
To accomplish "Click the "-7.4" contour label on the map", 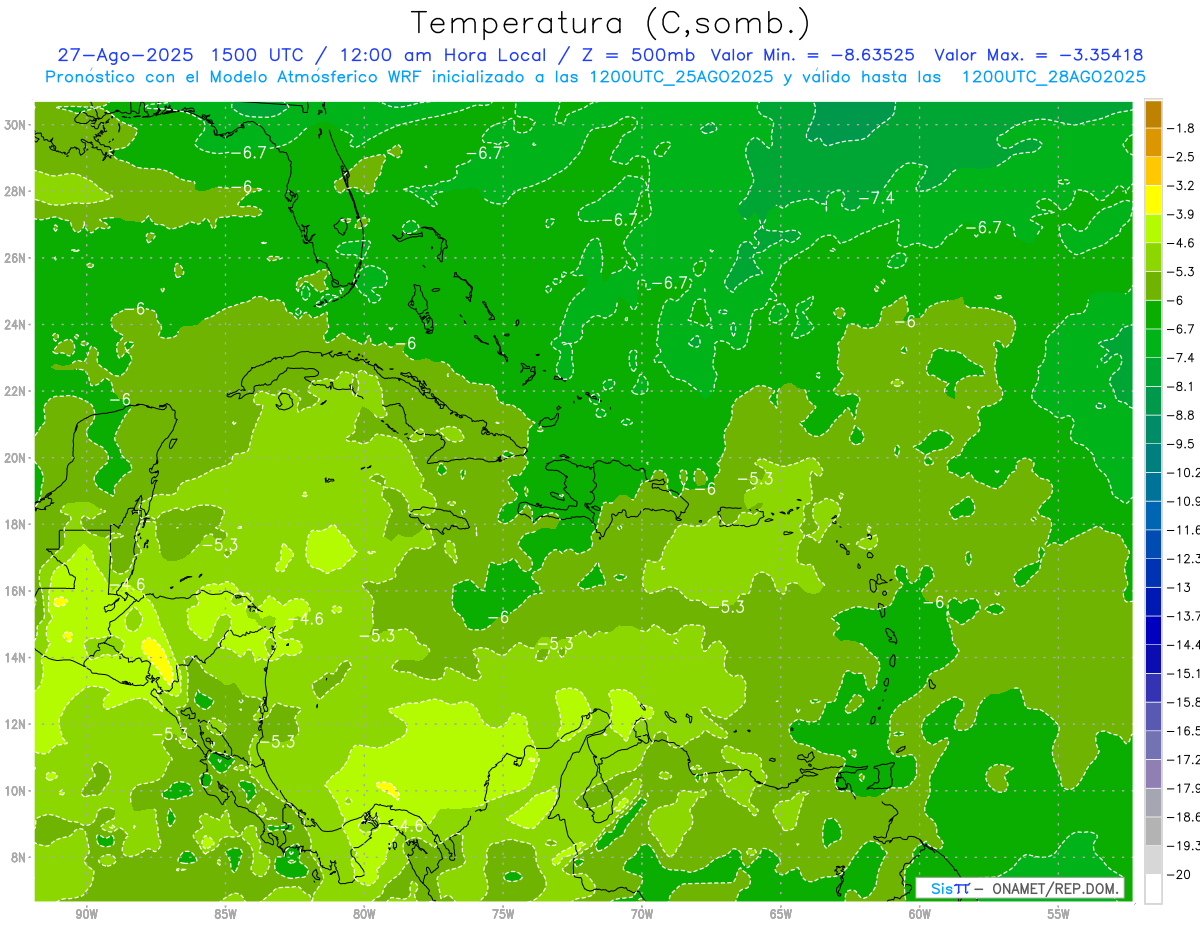I will 875,198.
